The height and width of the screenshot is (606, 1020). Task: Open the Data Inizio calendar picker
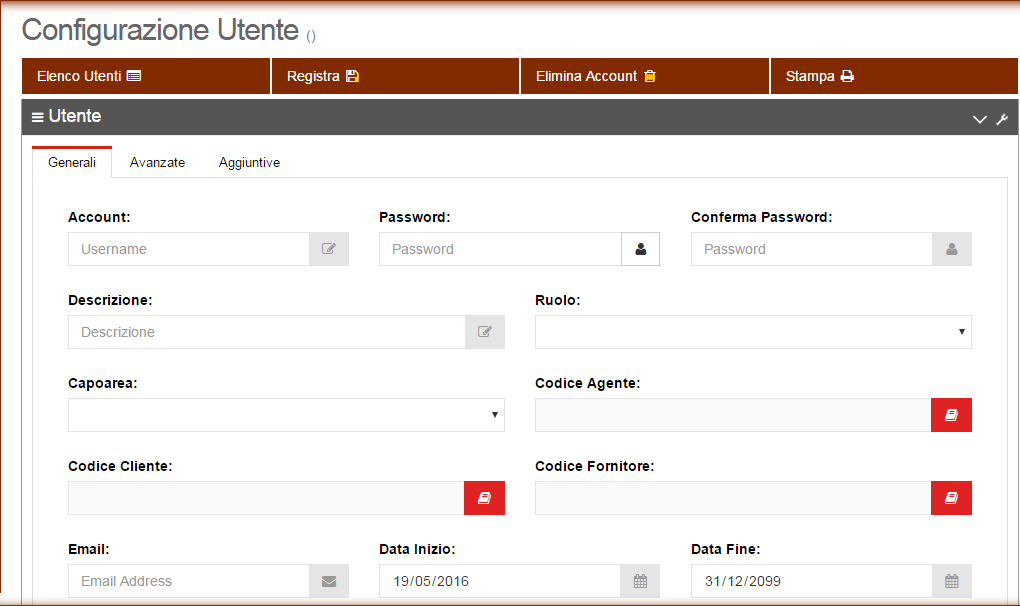pos(640,581)
